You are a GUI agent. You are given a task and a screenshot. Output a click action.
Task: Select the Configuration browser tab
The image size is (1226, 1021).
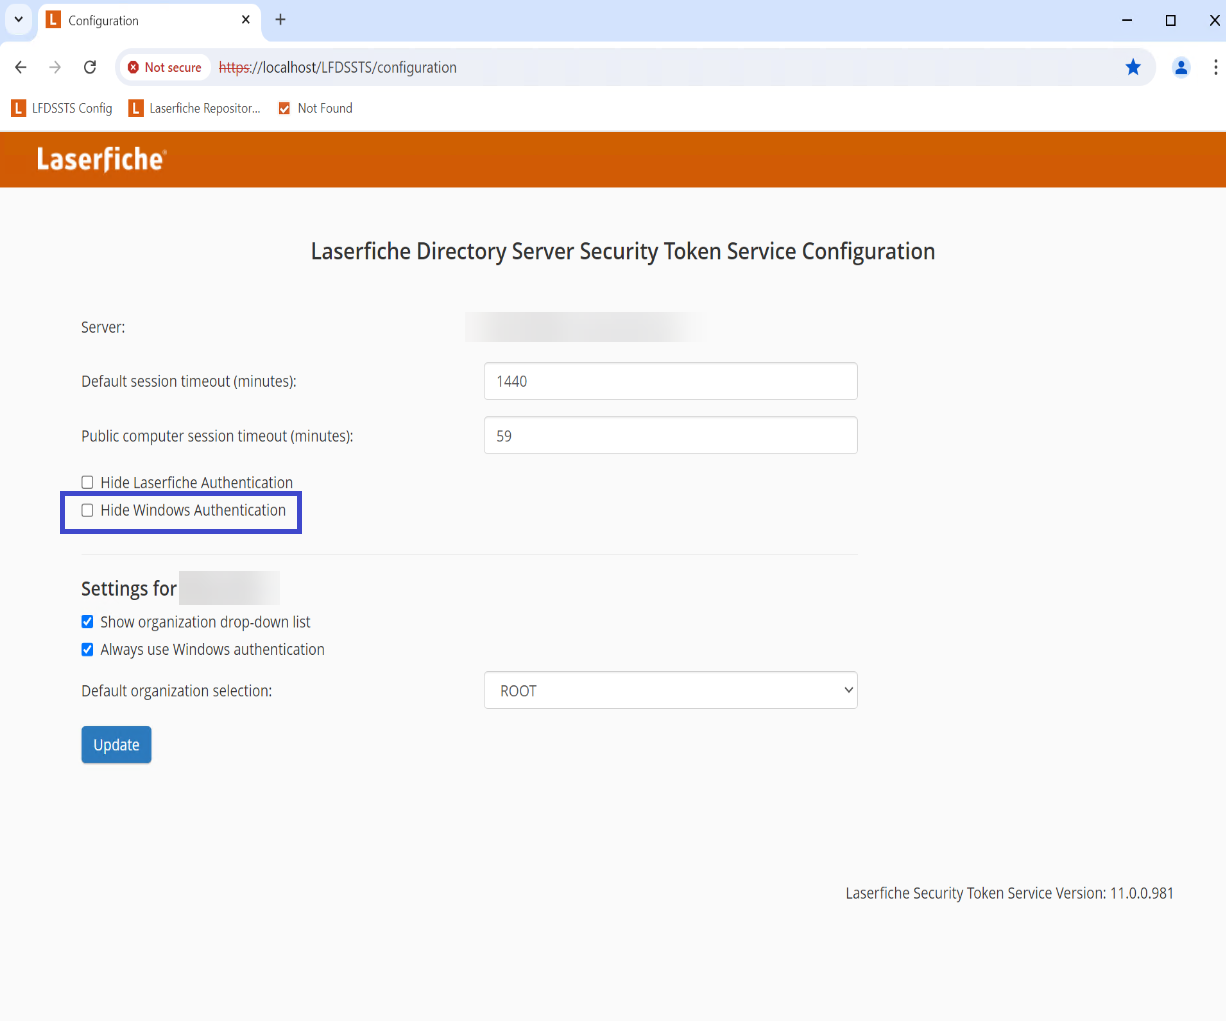click(x=149, y=20)
